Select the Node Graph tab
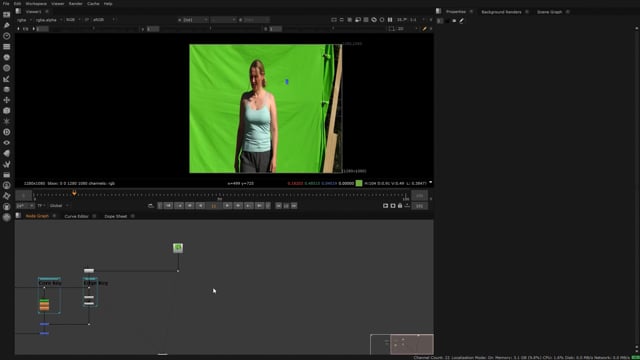This screenshot has height=360, width=640. point(37,216)
